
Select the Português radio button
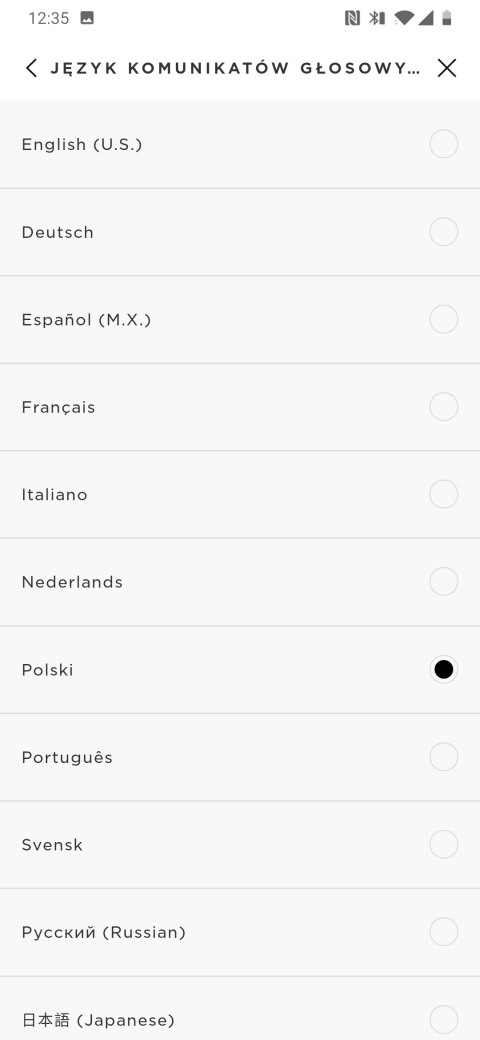click(444, 757)
